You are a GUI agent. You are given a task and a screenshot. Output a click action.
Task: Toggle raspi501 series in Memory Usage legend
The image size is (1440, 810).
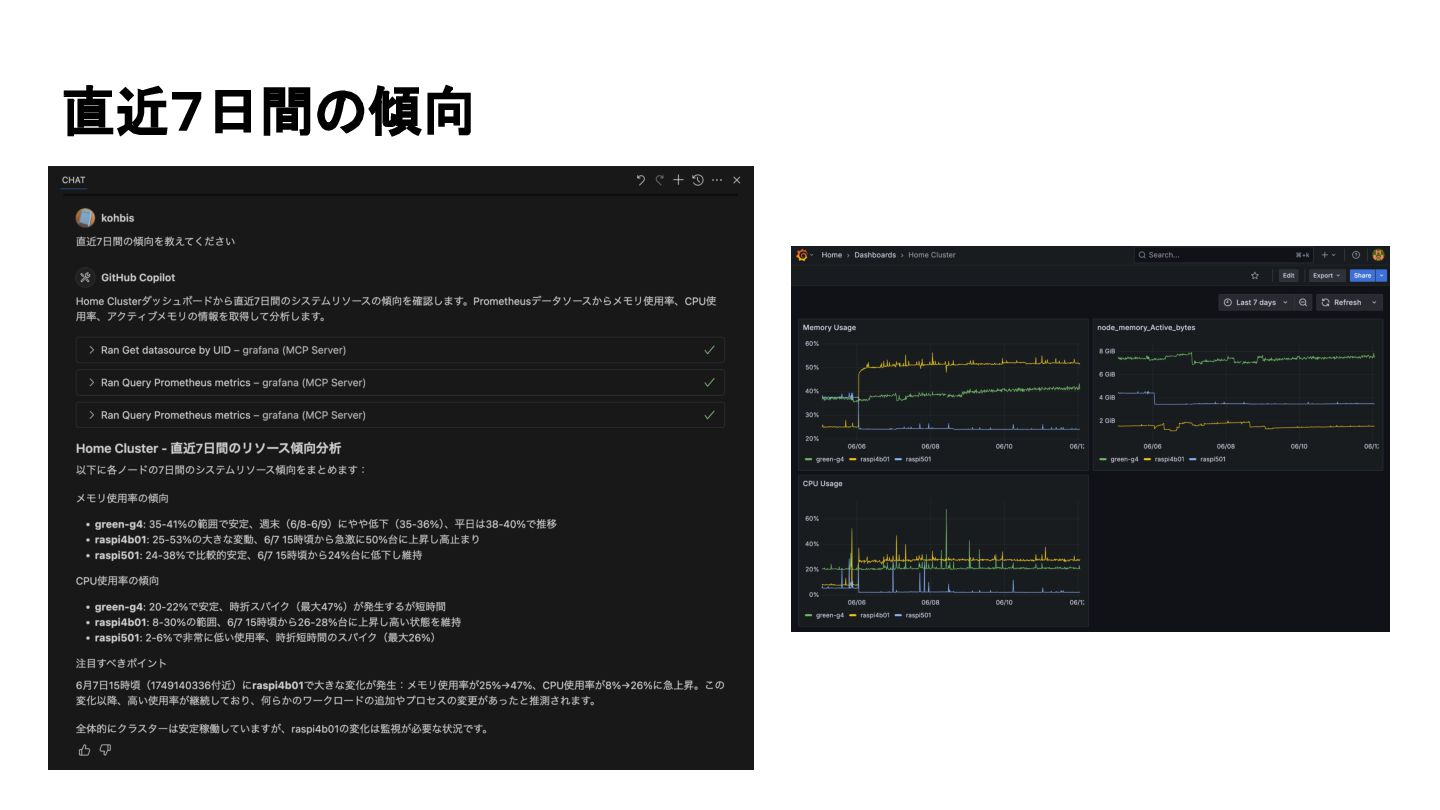tap(913, 459)
